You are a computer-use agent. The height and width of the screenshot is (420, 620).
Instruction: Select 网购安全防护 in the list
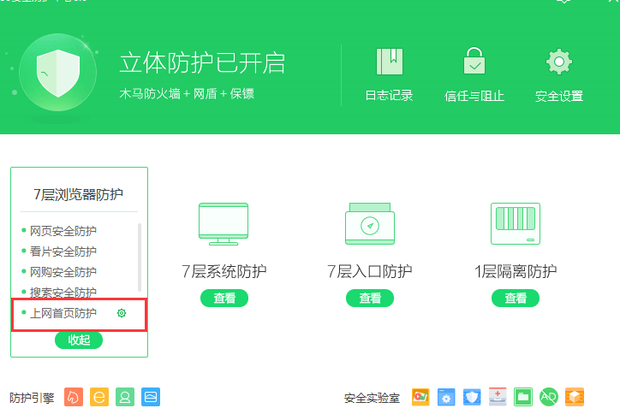(x=63, y=272)
